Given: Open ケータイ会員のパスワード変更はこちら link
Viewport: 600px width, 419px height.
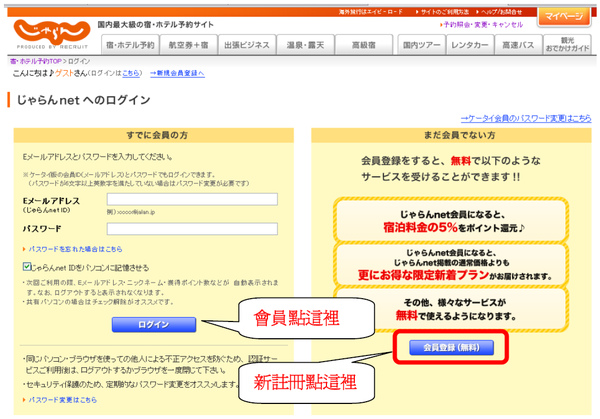Looking at the screenshot, I should coord(526,119).
